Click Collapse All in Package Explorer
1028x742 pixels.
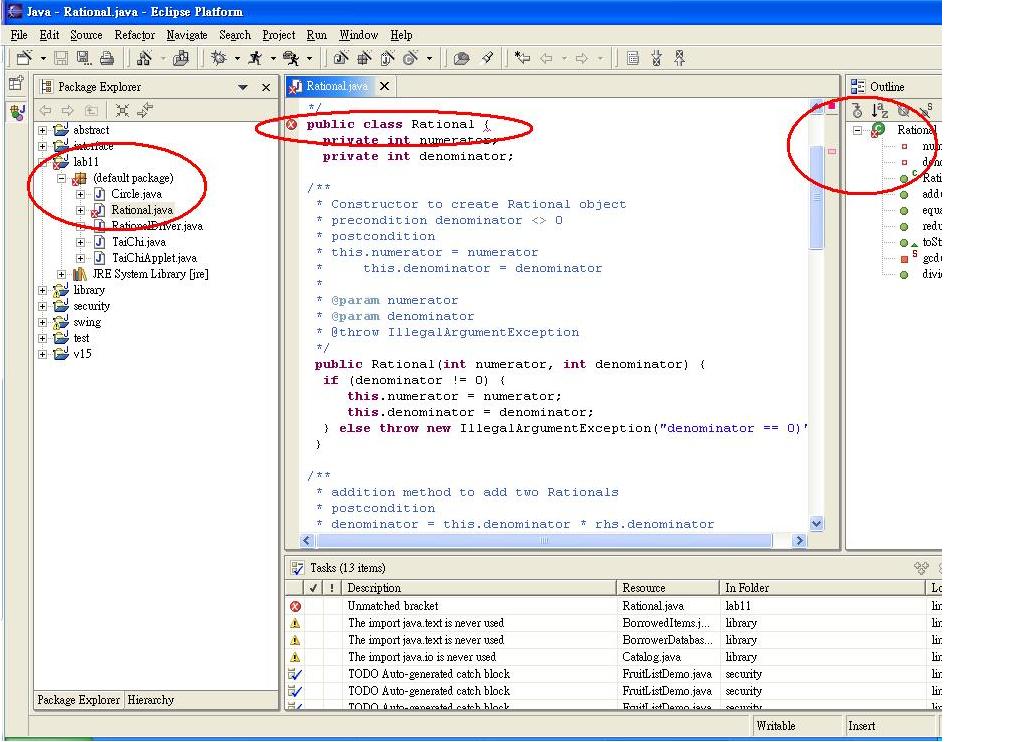pyautogui.click(x=122, y=110)
